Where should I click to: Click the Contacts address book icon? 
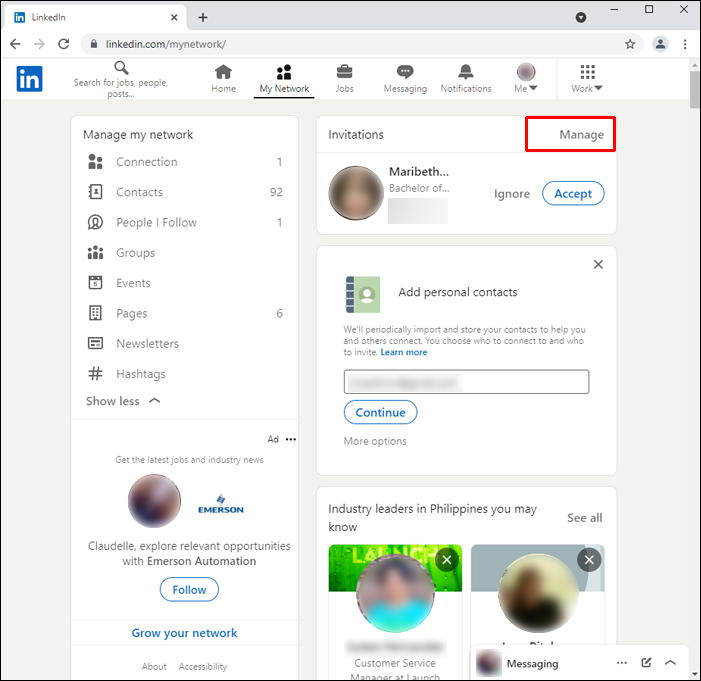(x=95, y=192)
